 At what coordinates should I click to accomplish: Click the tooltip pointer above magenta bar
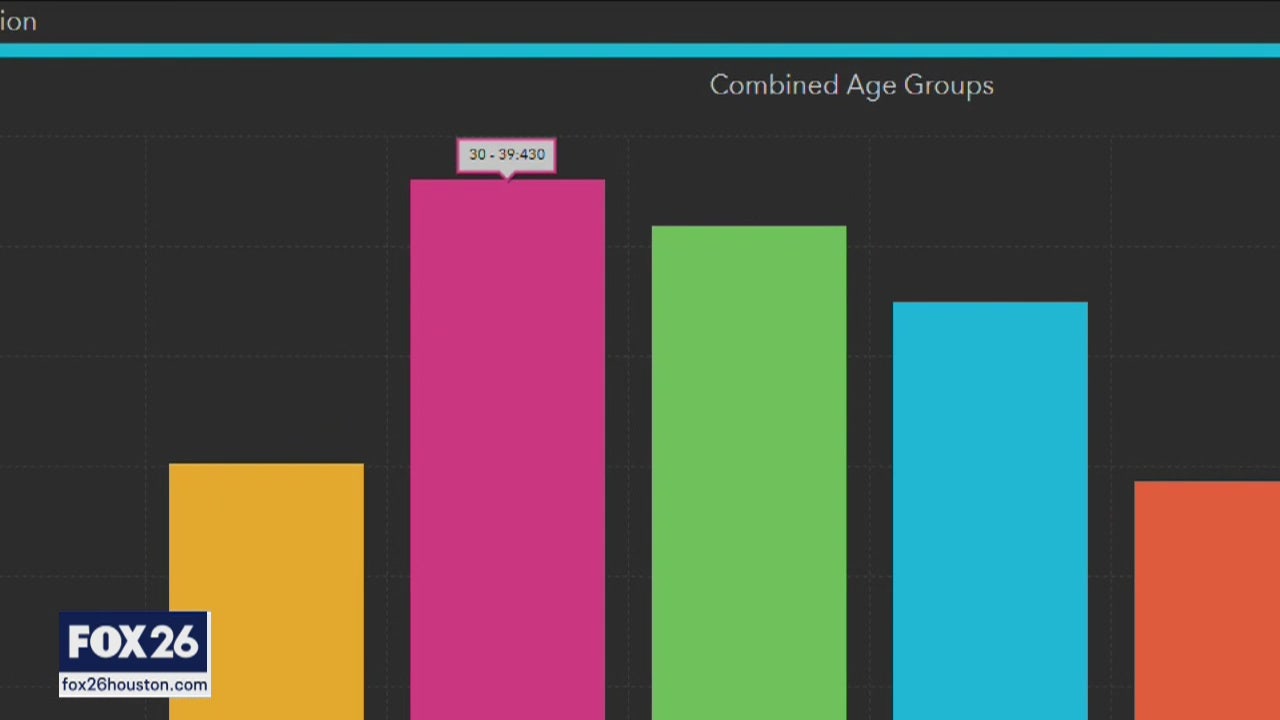click(x=507, y=175)
